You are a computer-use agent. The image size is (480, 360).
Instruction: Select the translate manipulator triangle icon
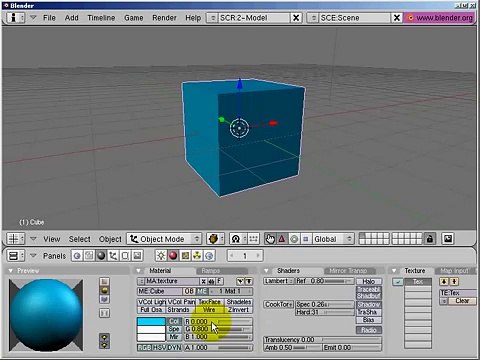pyautogui.click(x=282, y=239)
